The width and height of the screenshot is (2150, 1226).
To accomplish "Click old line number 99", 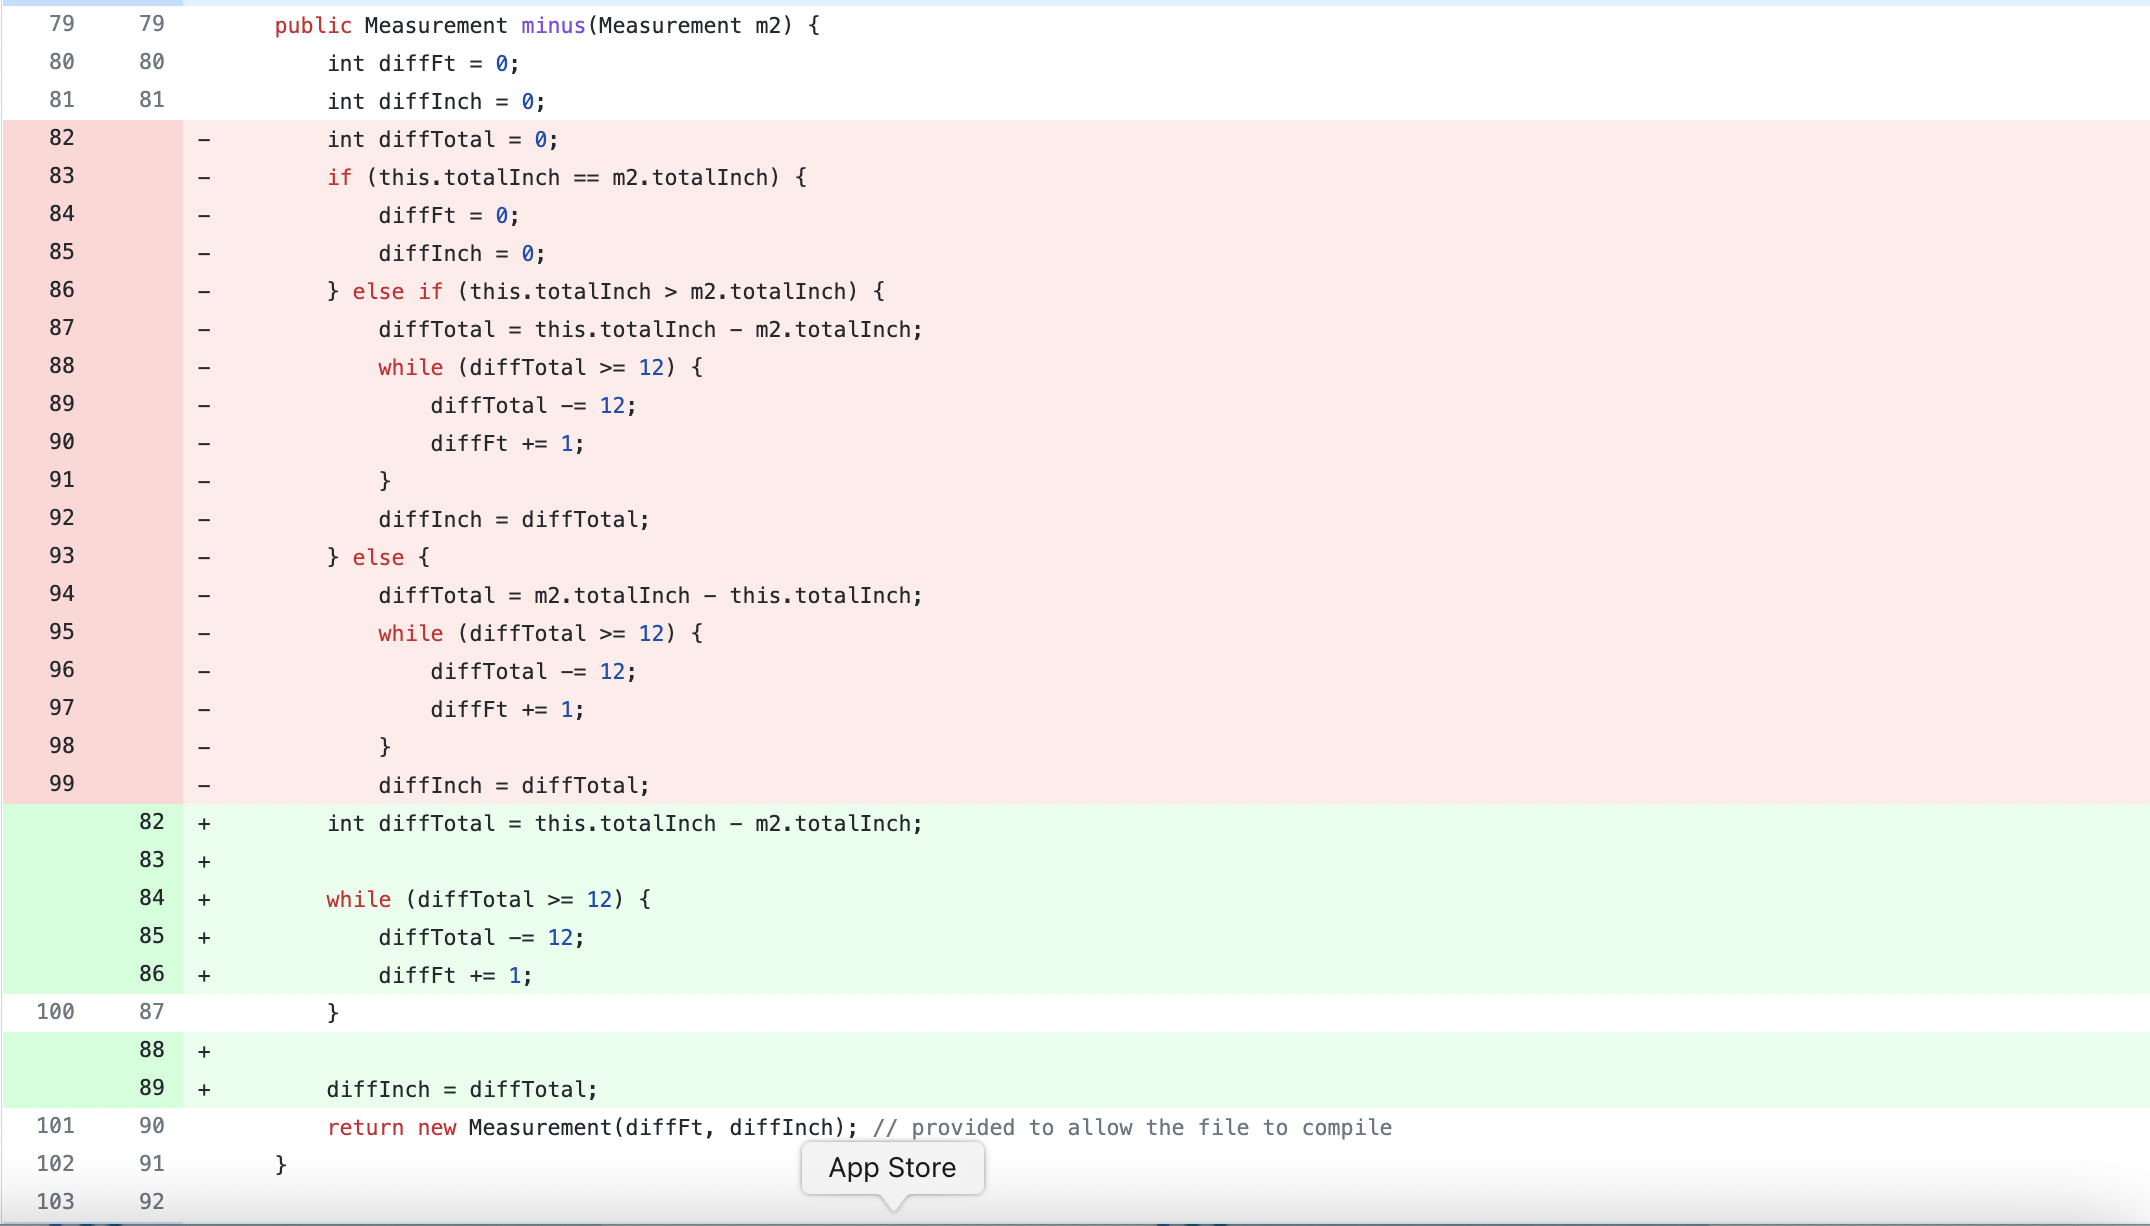I will point(62,784).
